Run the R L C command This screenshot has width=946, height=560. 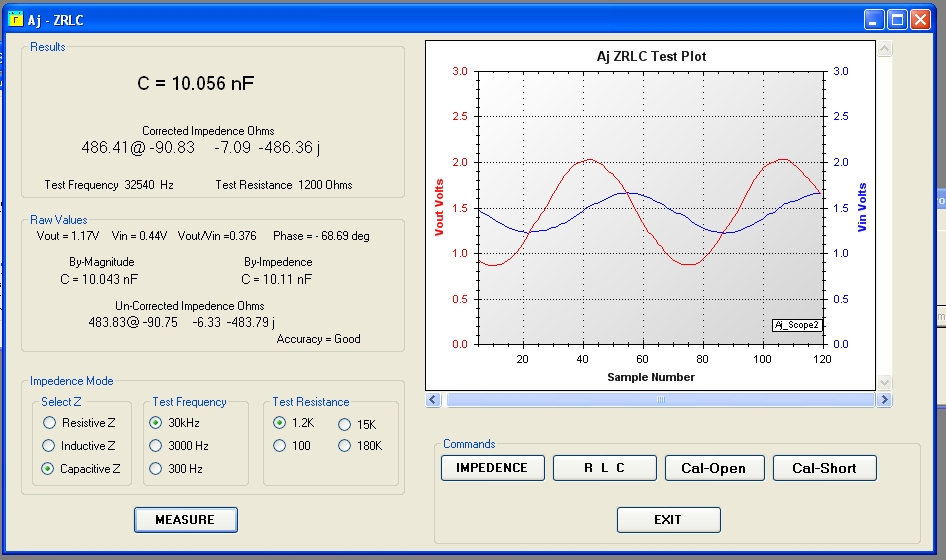click(x=605, y=468)
